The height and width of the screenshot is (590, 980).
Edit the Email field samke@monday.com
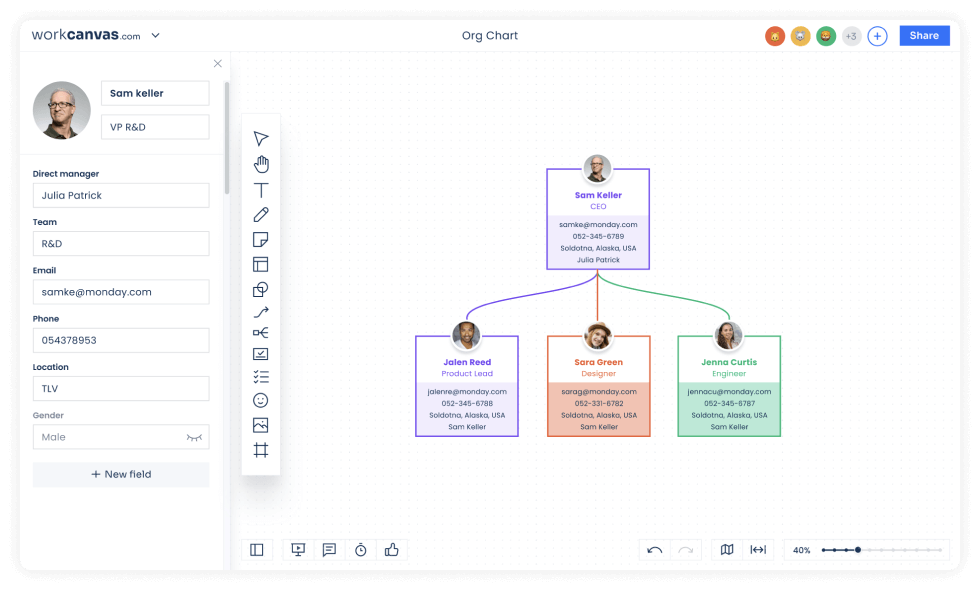pos(121,292)
